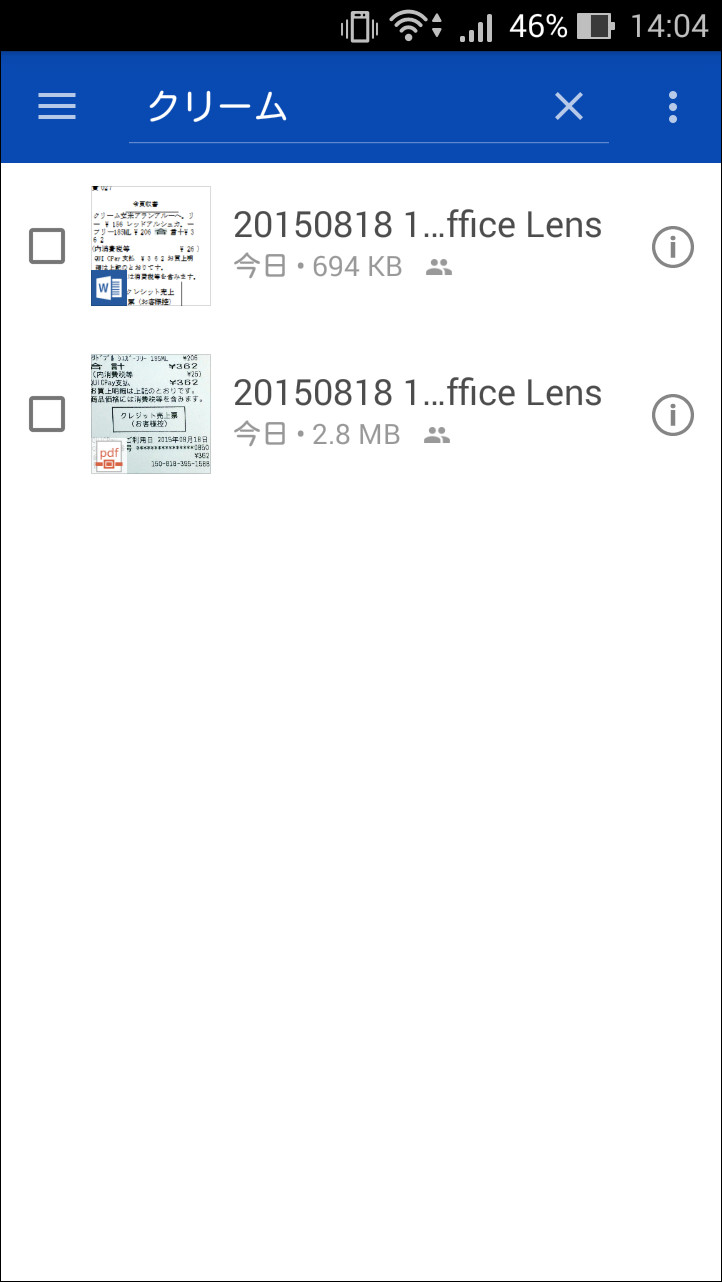Tap the shared-people icon next to 694 KB
Image resolution: width=722 pixels, height=1282 pixels.
[x=438, y=266]
